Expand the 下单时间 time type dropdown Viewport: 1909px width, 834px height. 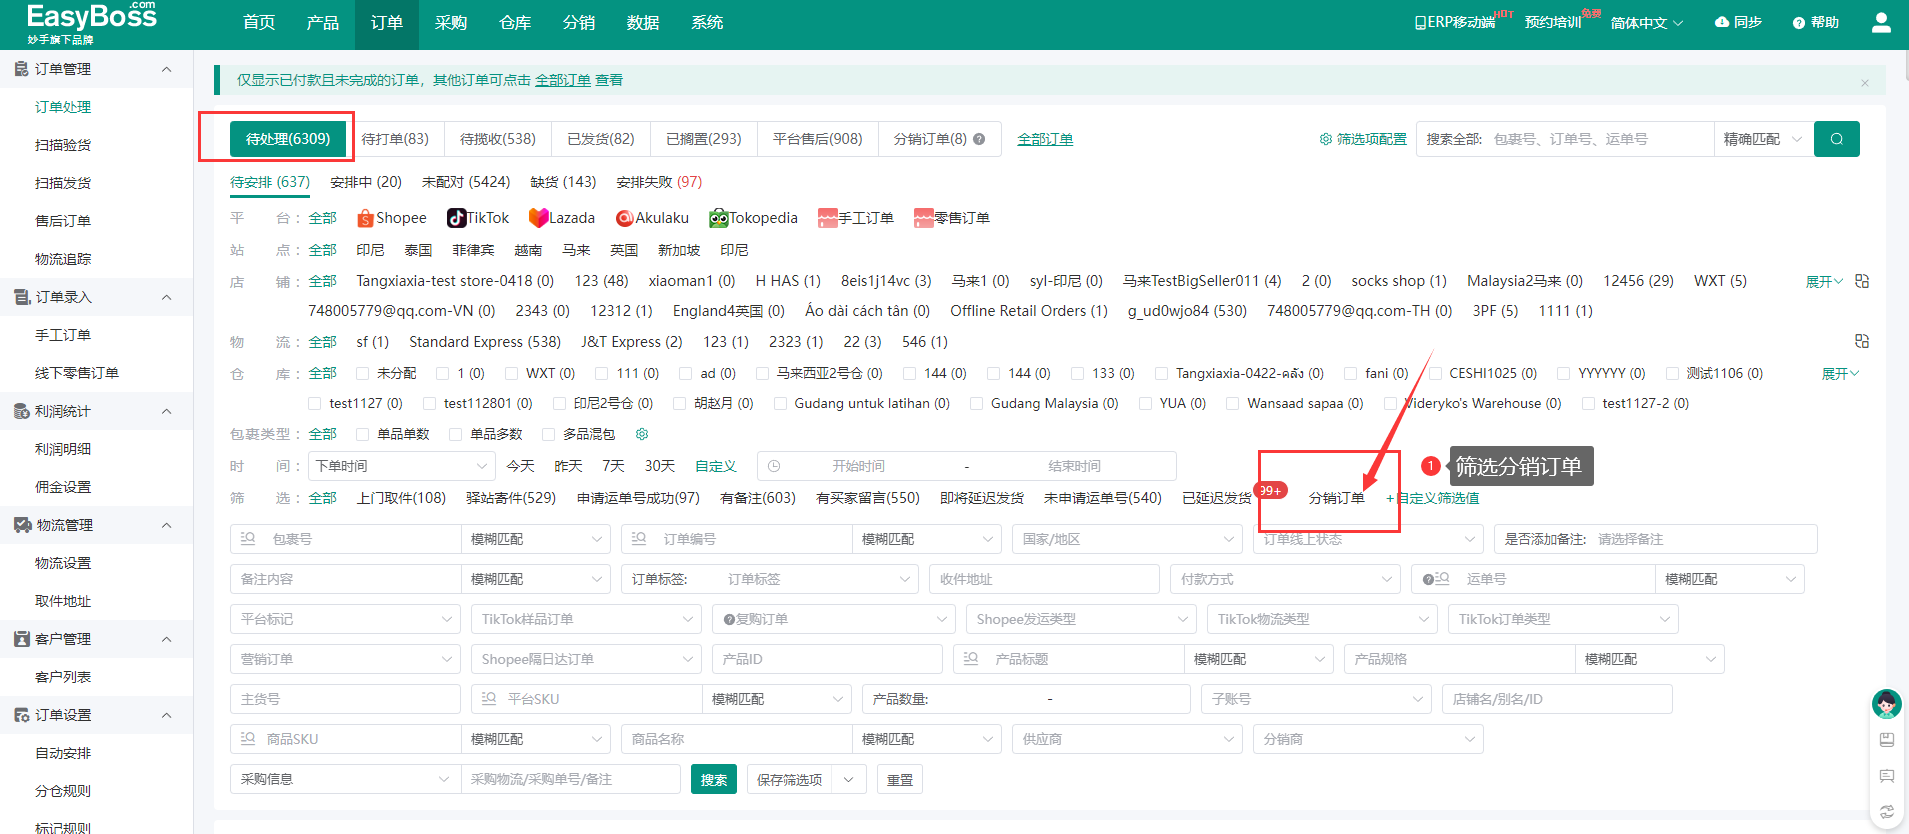click(x=402, y=466)
